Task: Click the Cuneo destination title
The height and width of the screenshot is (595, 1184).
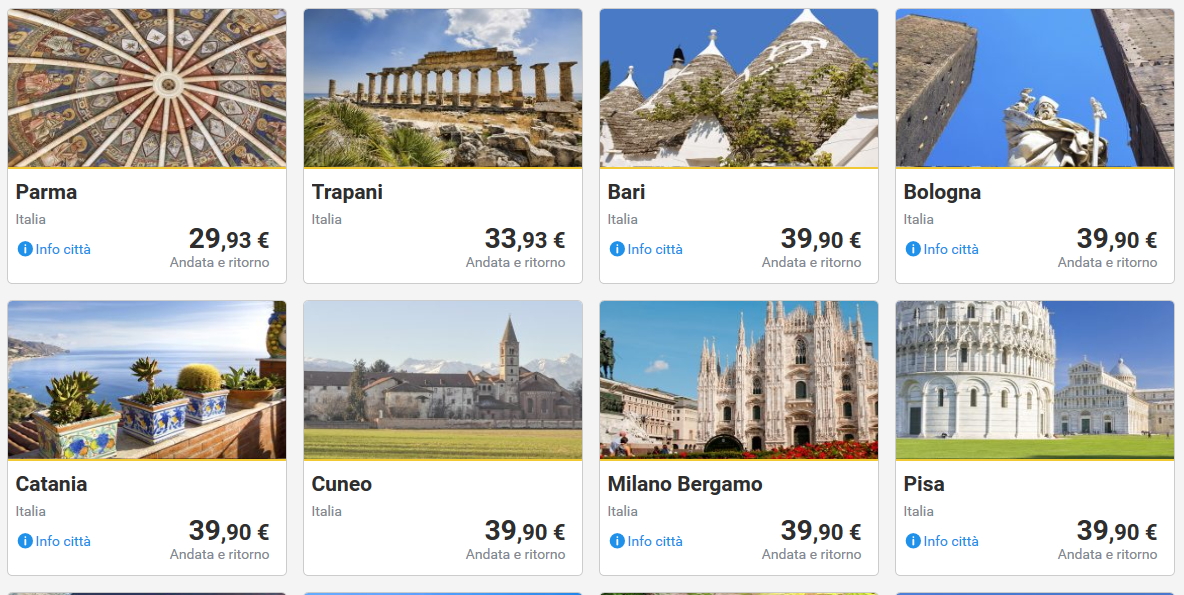Action: click(342, 484)
